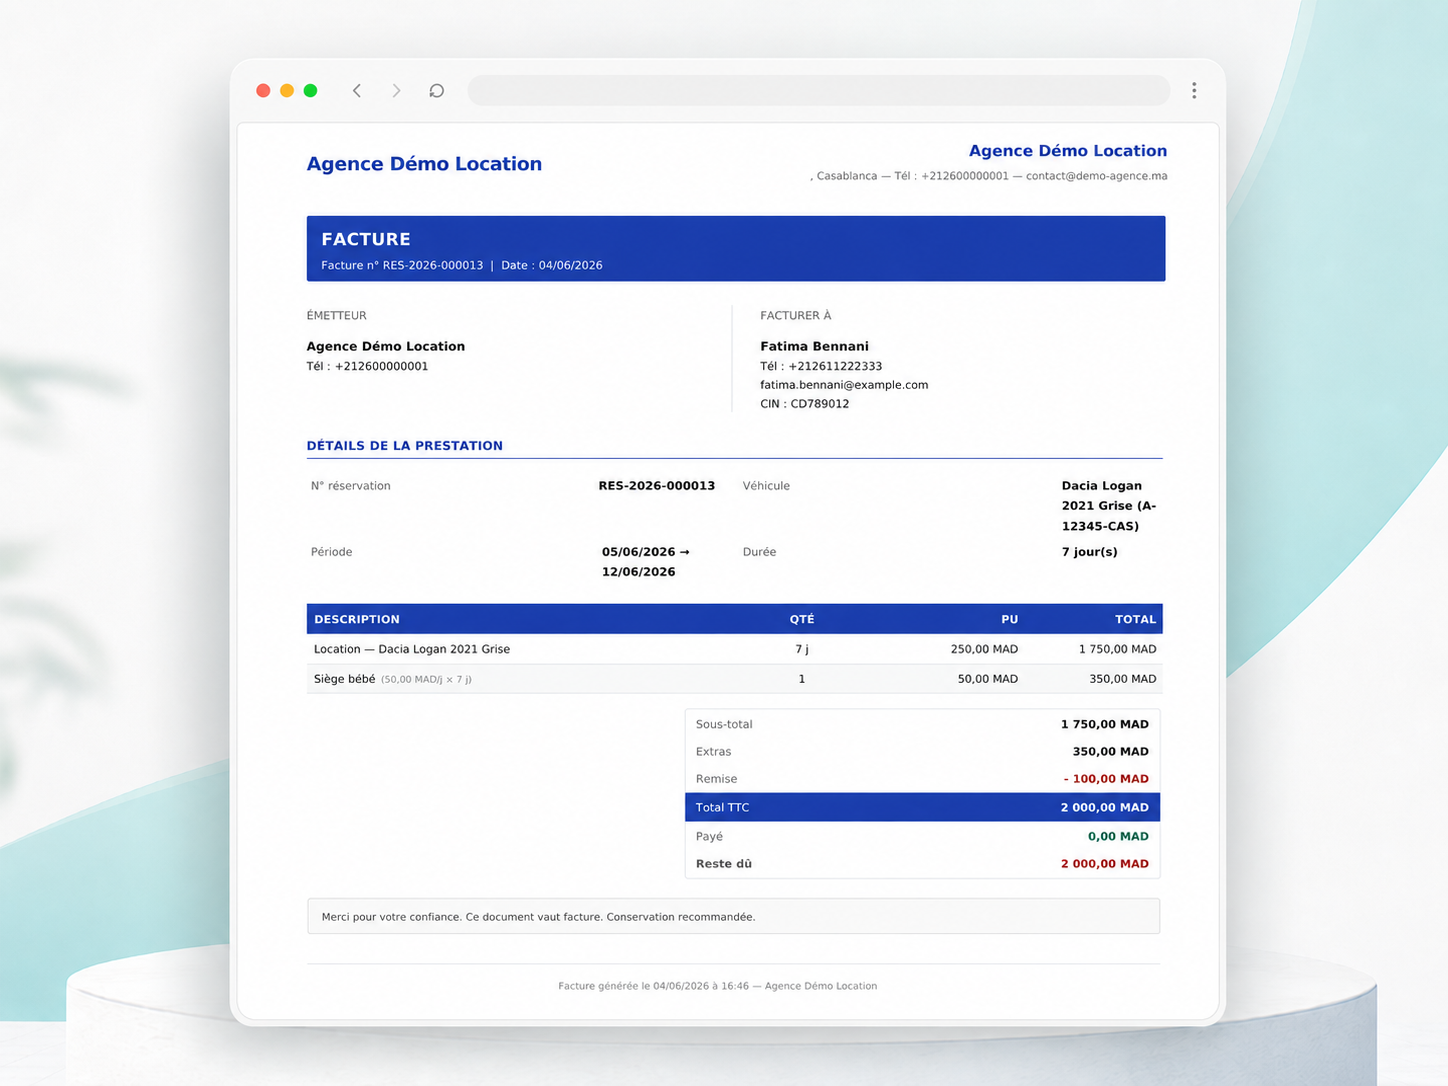Click the DESCRIPTION column header
The image size is (1448, 1086).
(x=357, y=620)
